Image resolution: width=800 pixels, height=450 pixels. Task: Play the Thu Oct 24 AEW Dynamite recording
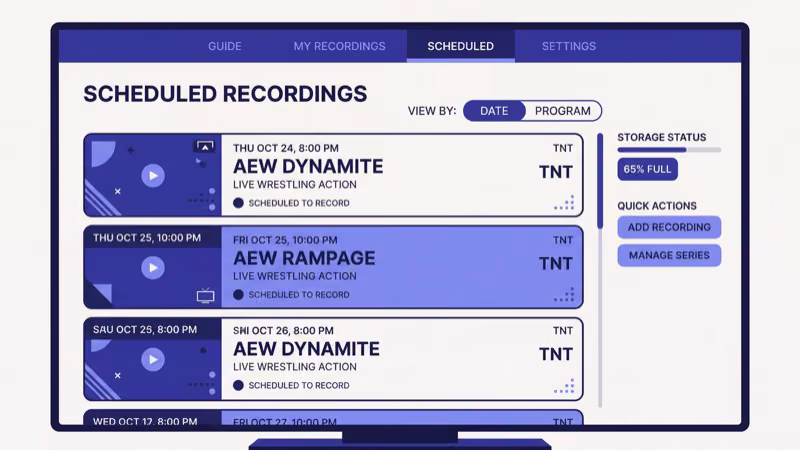coord(153,176)
